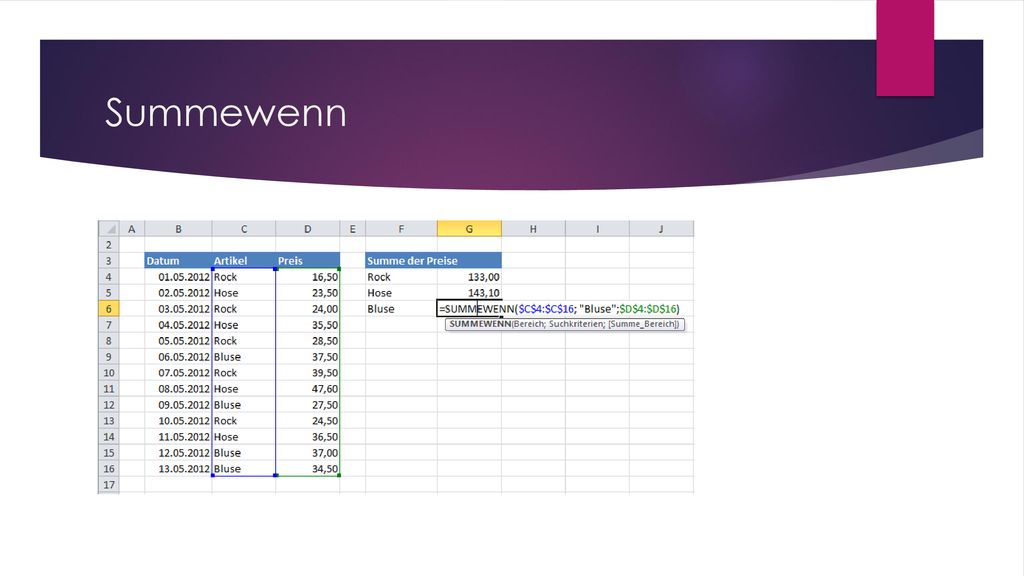Click Hose in Artikel row 14
Viewport: 1024px width, 576px height.
point(244,437)
